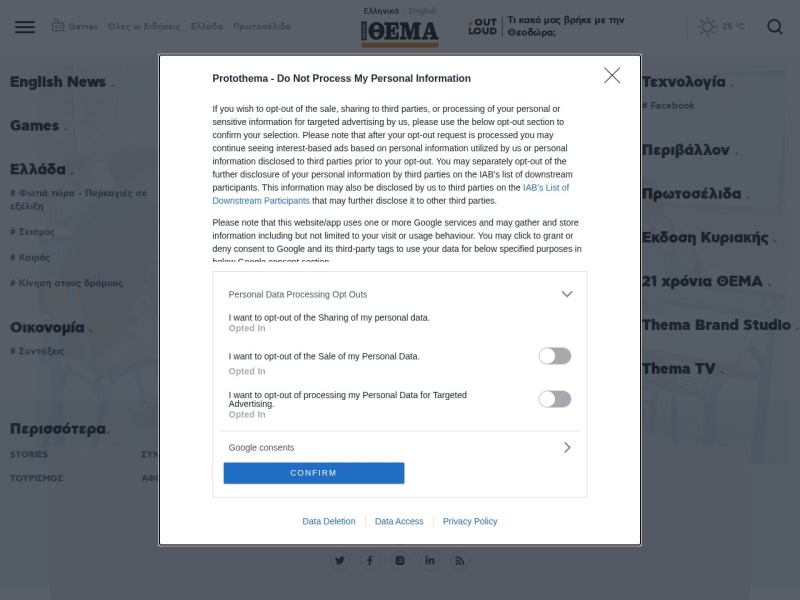Toggle opt-out of Sale of Personal Data
This screenshot has height=600, width=800.
pyautogui.click(x=555, y=356)
